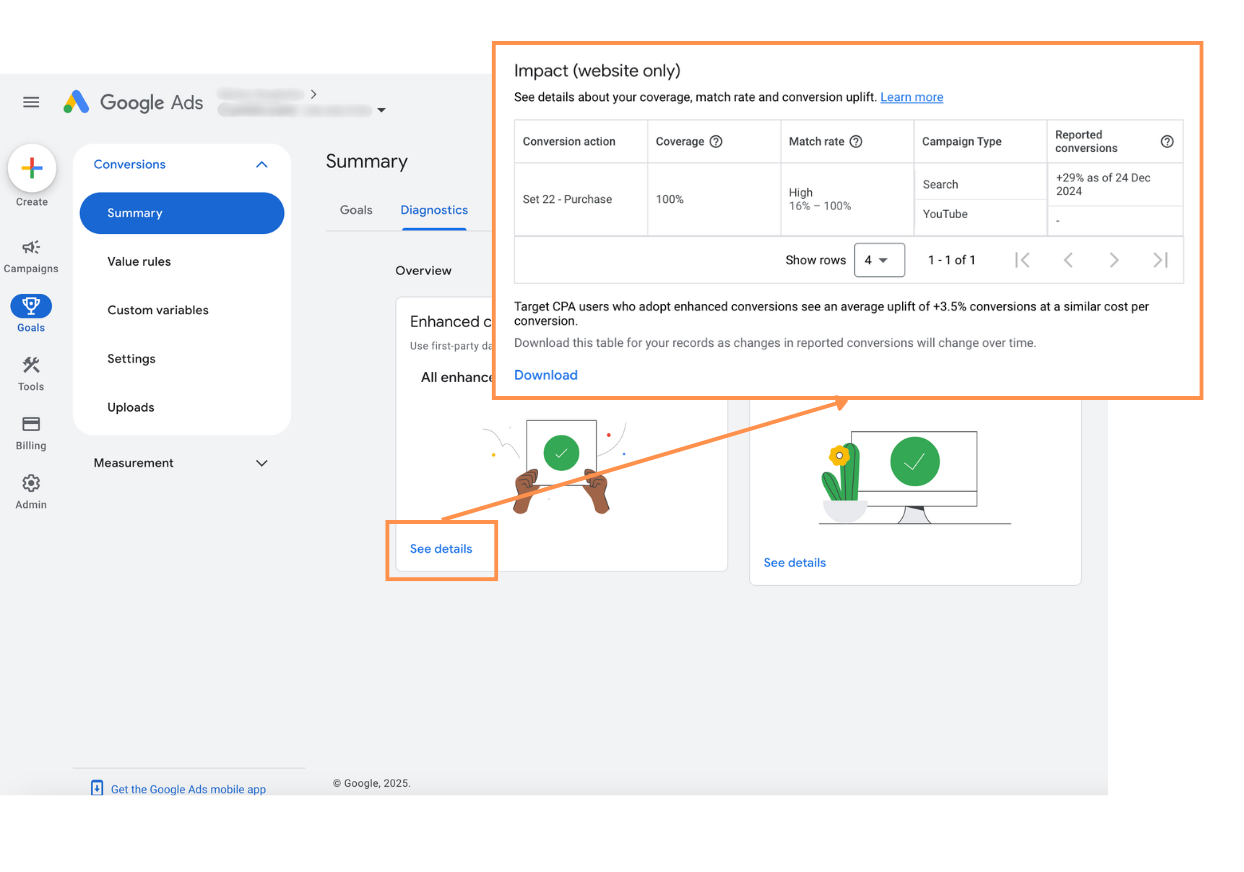Click the mobile app phone icon
The width and height of the screenshot is (1244, 872).
click(97, 788)
